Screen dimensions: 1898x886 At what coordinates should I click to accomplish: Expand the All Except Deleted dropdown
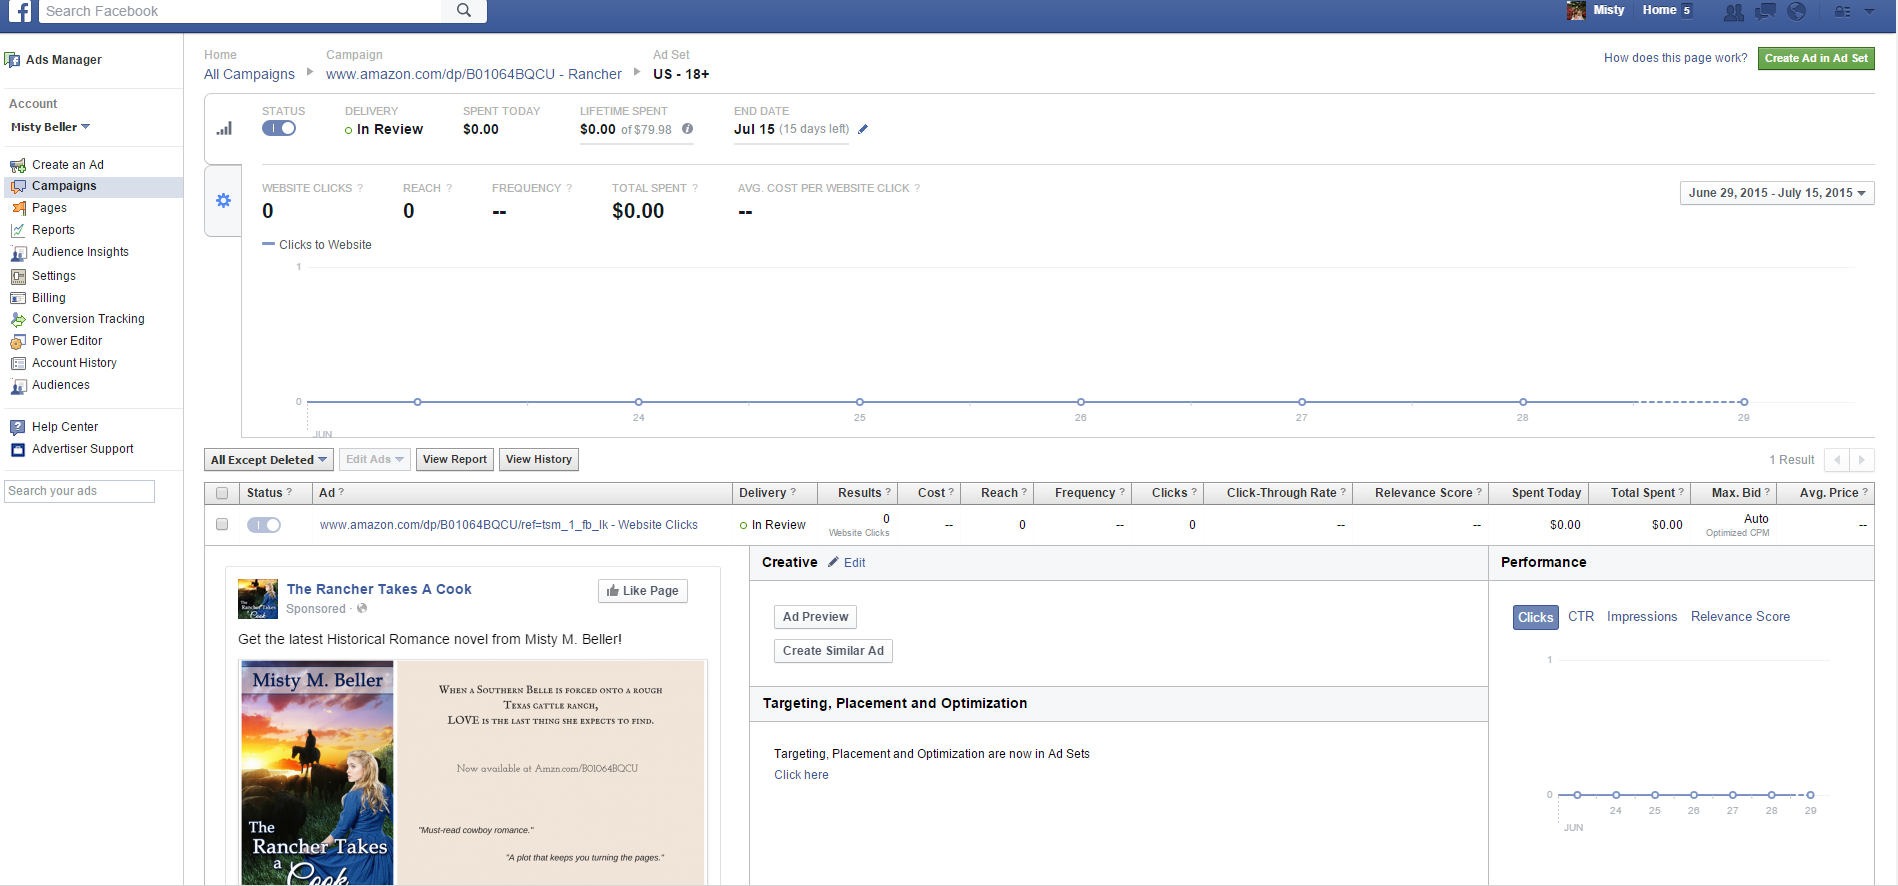tap(269, 460)
